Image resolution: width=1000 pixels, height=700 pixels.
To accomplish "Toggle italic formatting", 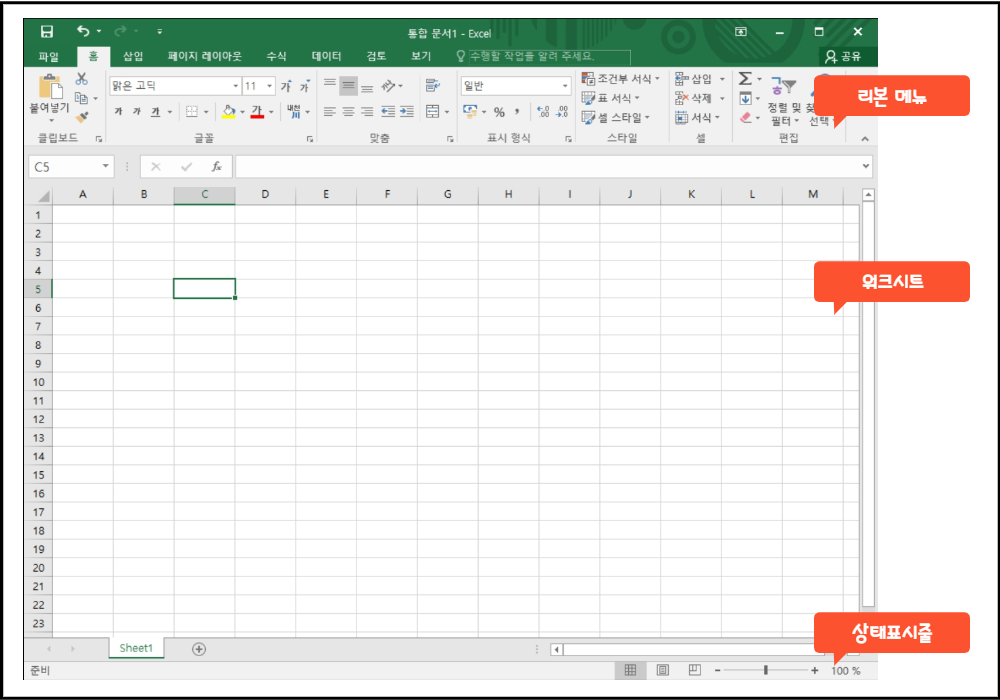I will click(x=136, y=112).
